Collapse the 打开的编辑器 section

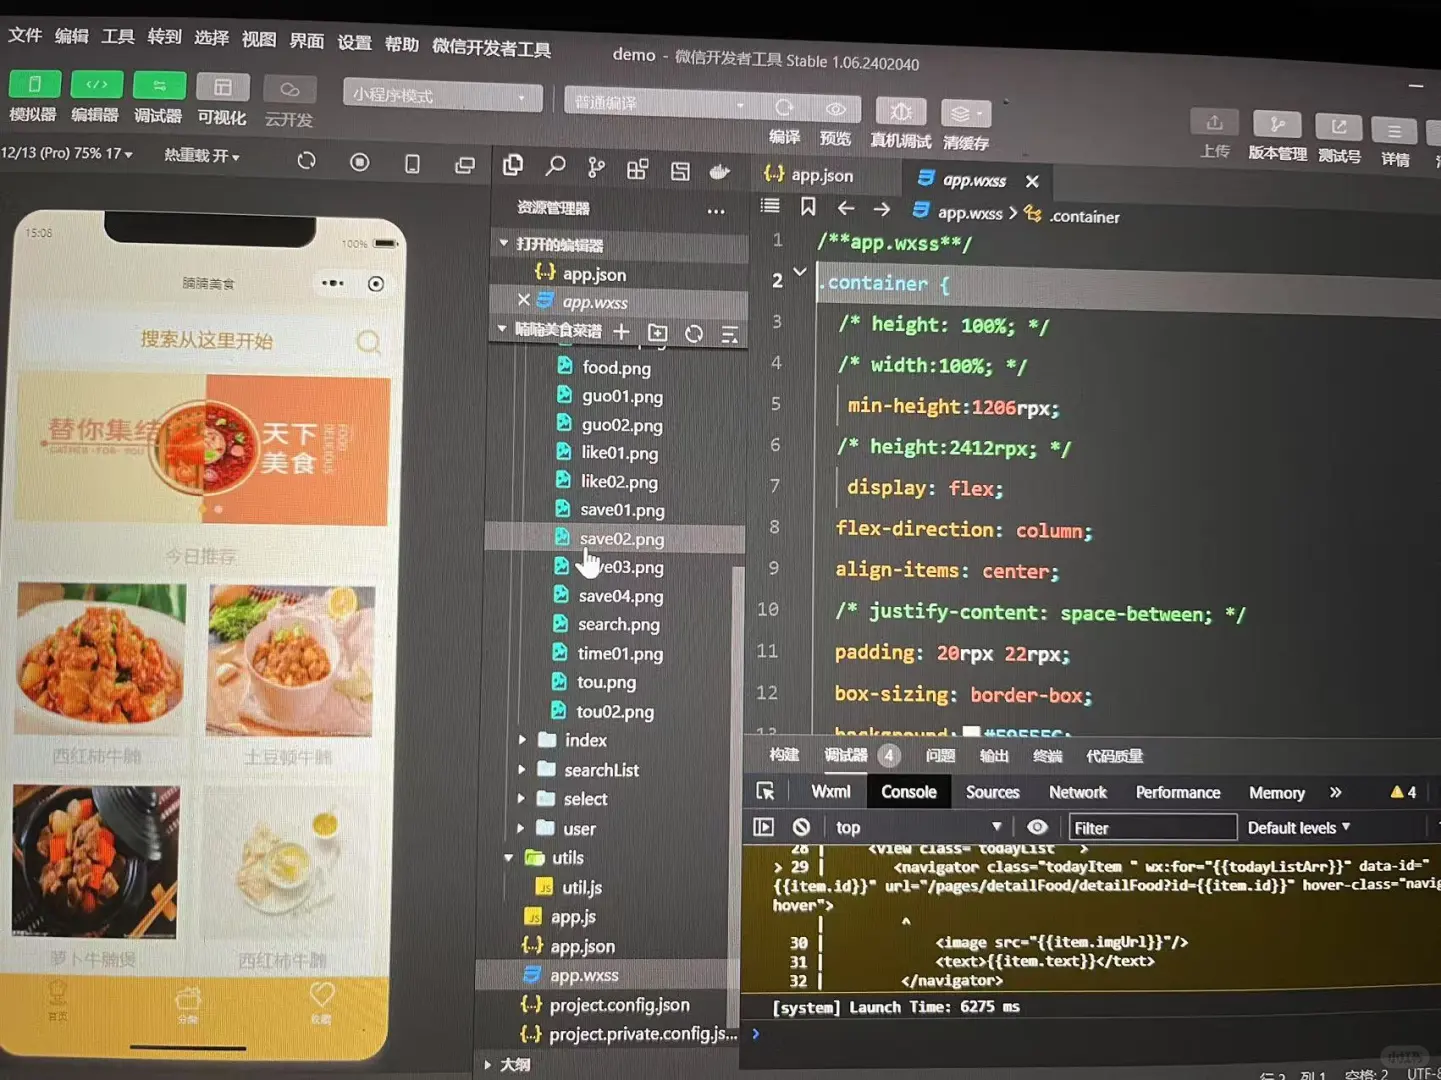pos(504,243)
